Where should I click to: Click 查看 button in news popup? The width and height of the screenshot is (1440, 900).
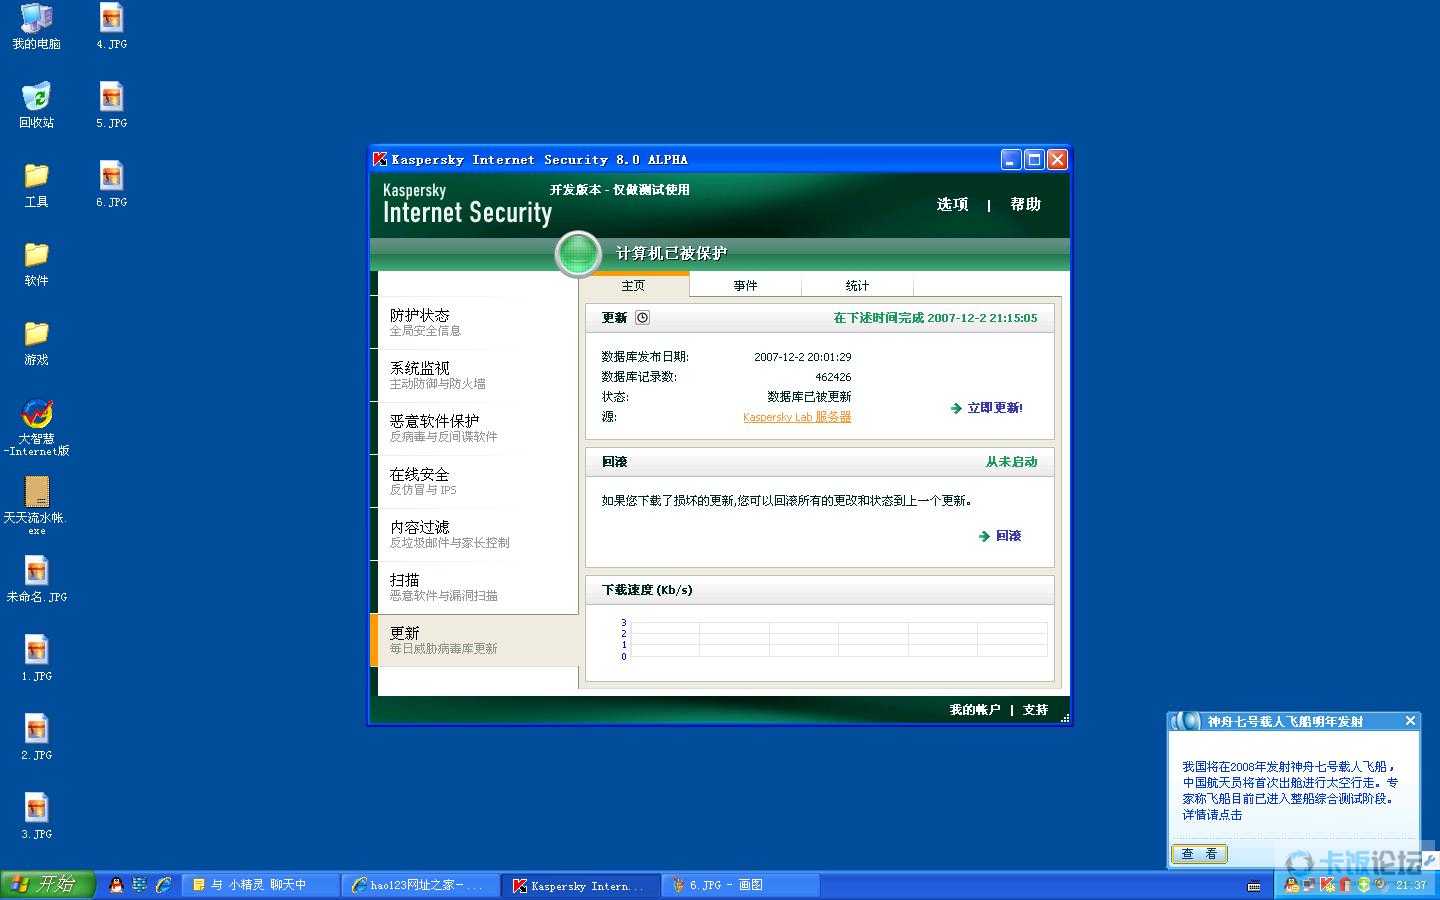pyautogui.click(x=1199, y=854)
